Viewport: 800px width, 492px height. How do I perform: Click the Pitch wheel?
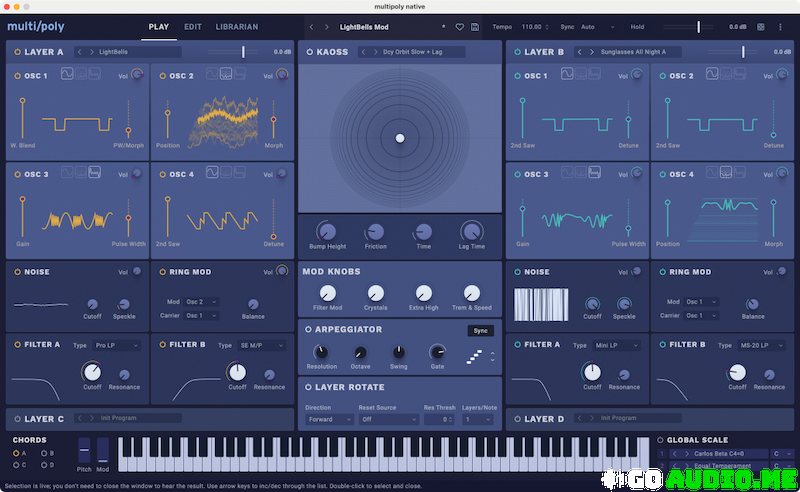pos(84,450)
